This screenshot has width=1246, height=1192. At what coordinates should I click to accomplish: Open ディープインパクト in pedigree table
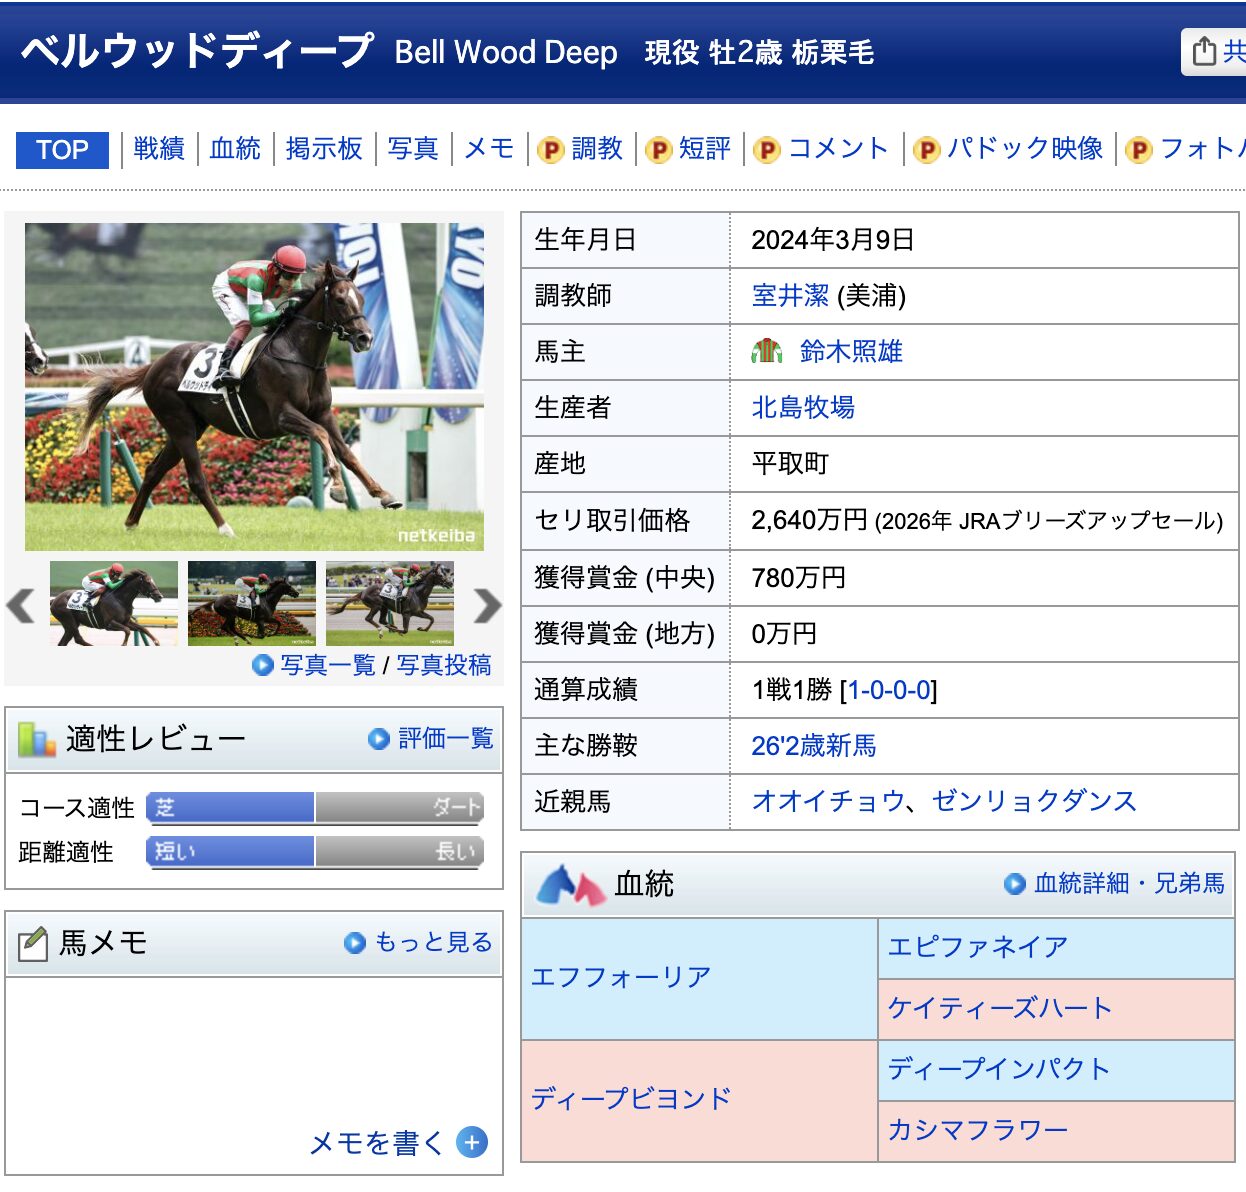point(999,1068)
